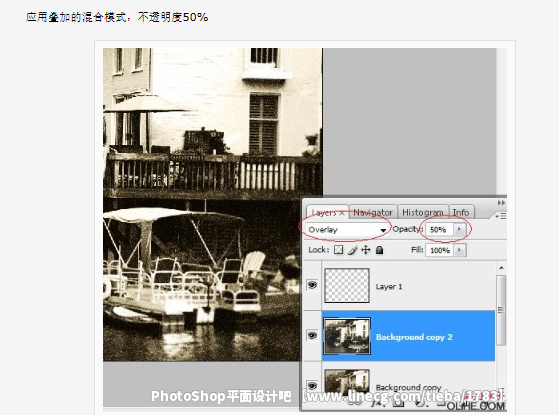559x415 pixels.
Task: Open the Histogram tab
Action: tap(422, 212)
